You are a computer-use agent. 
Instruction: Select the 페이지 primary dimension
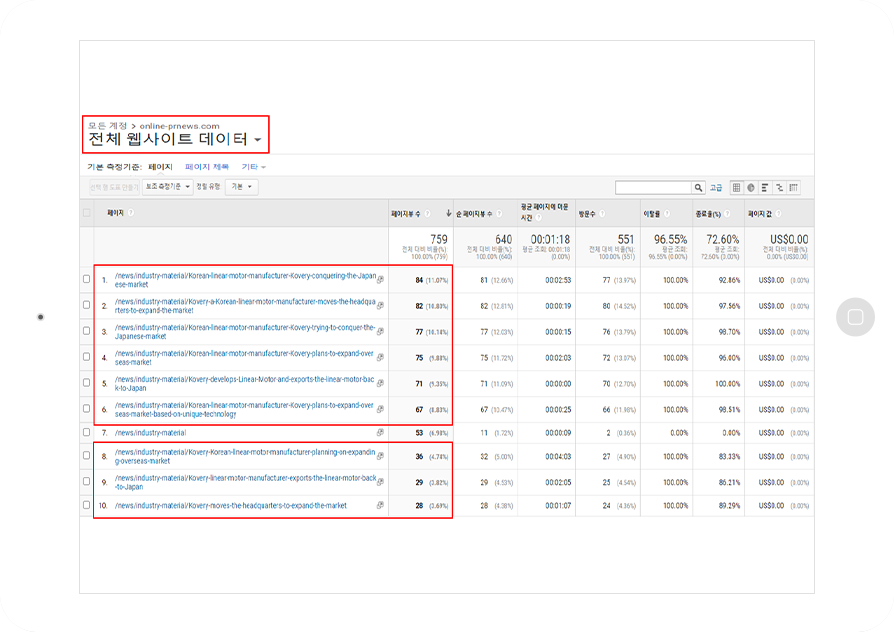160,167
